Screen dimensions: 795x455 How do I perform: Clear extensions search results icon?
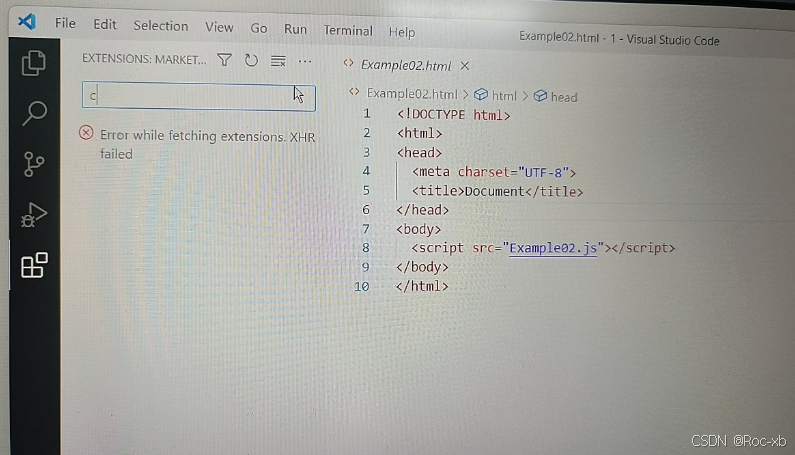[x=278, y=61]
